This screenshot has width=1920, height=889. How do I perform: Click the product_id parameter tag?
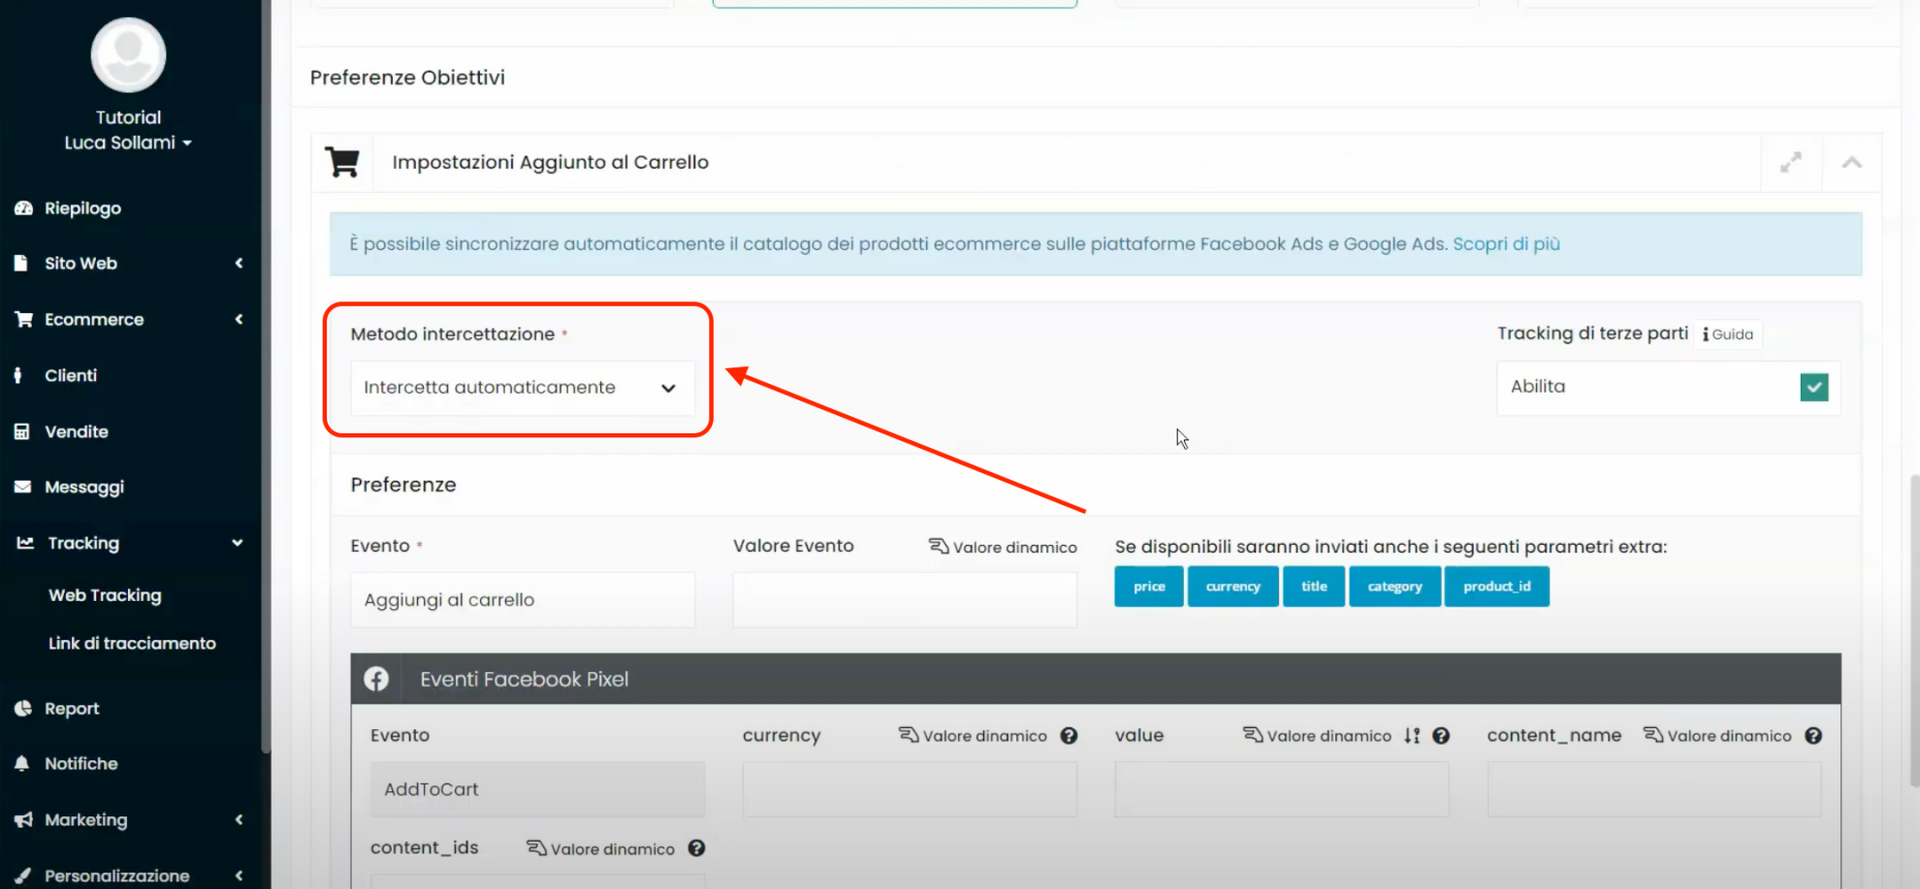(1496, 587)
